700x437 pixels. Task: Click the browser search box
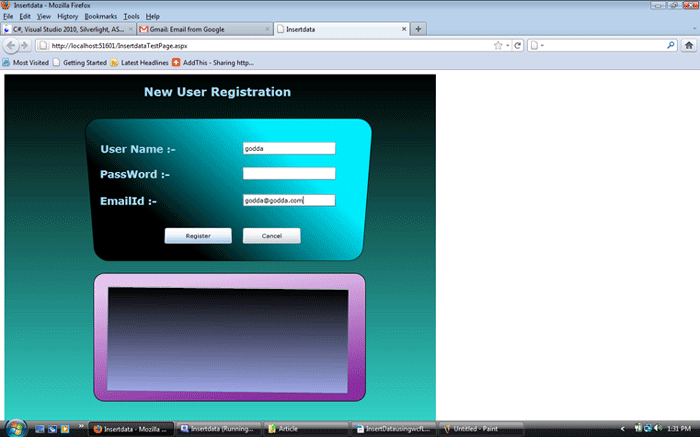coord(603,46)
